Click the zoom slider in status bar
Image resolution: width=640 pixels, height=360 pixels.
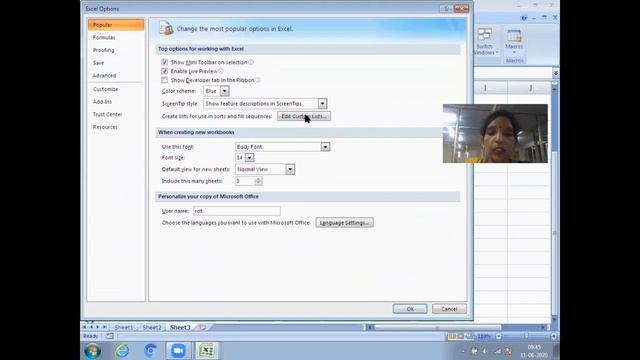click(526, 336)
